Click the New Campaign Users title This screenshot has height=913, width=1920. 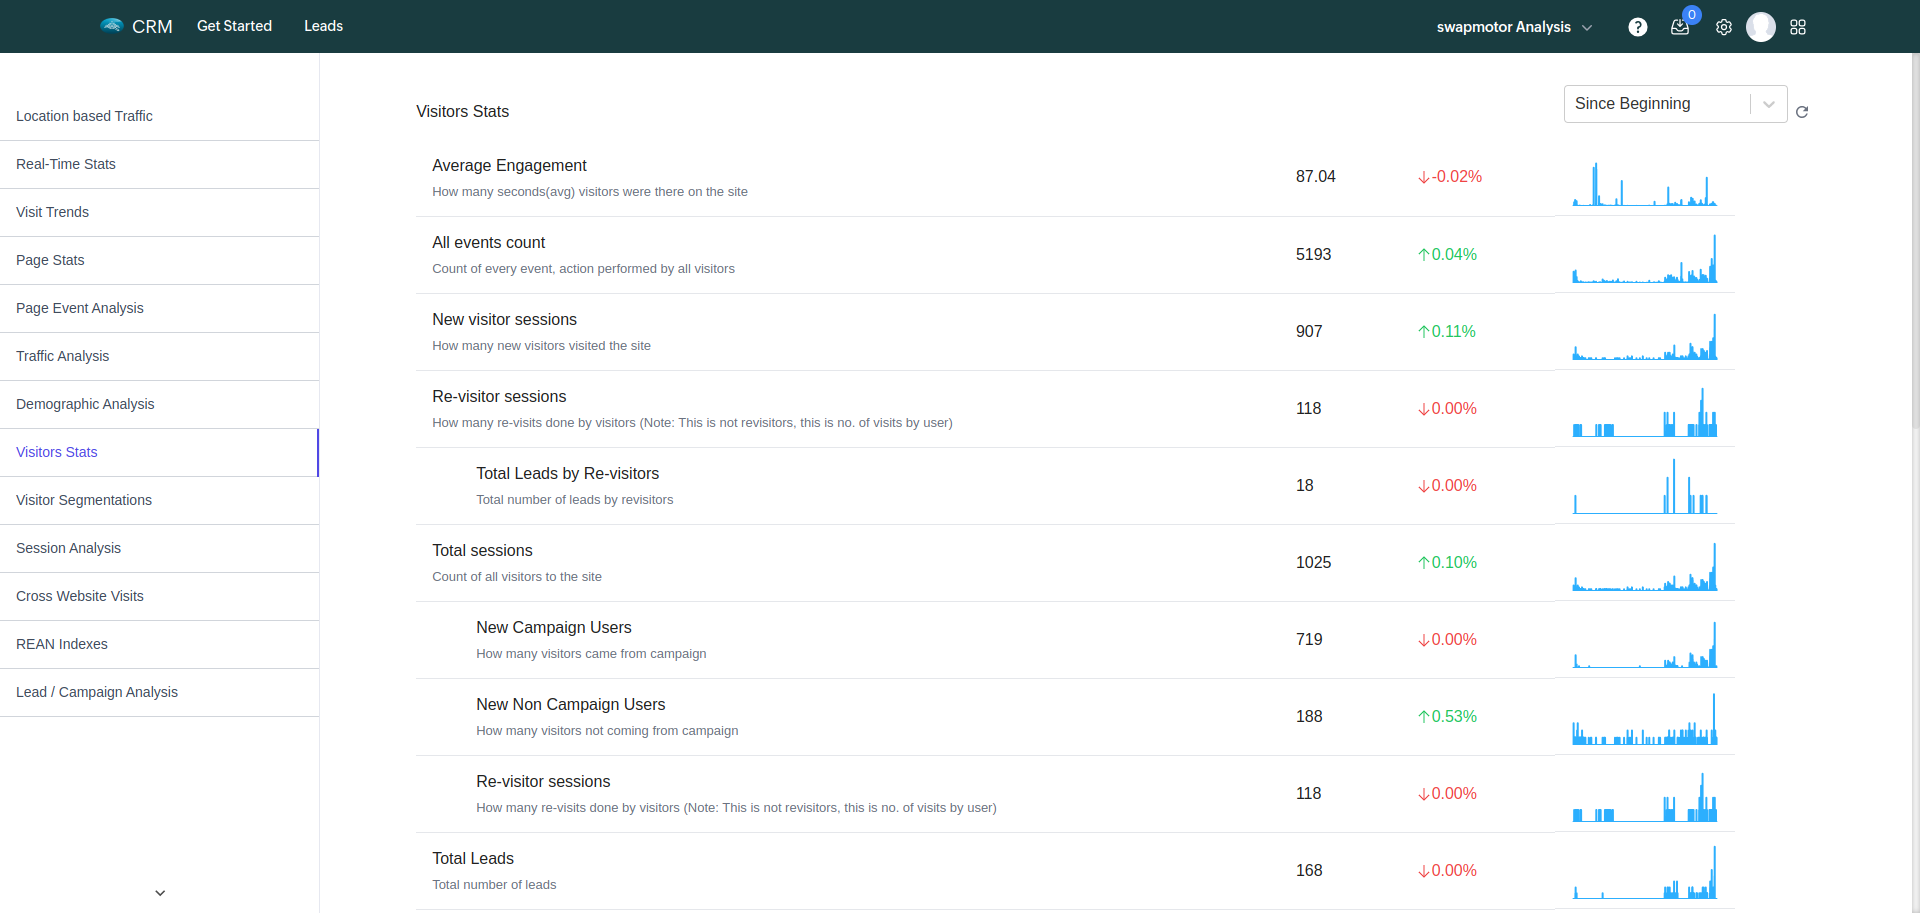553,627
